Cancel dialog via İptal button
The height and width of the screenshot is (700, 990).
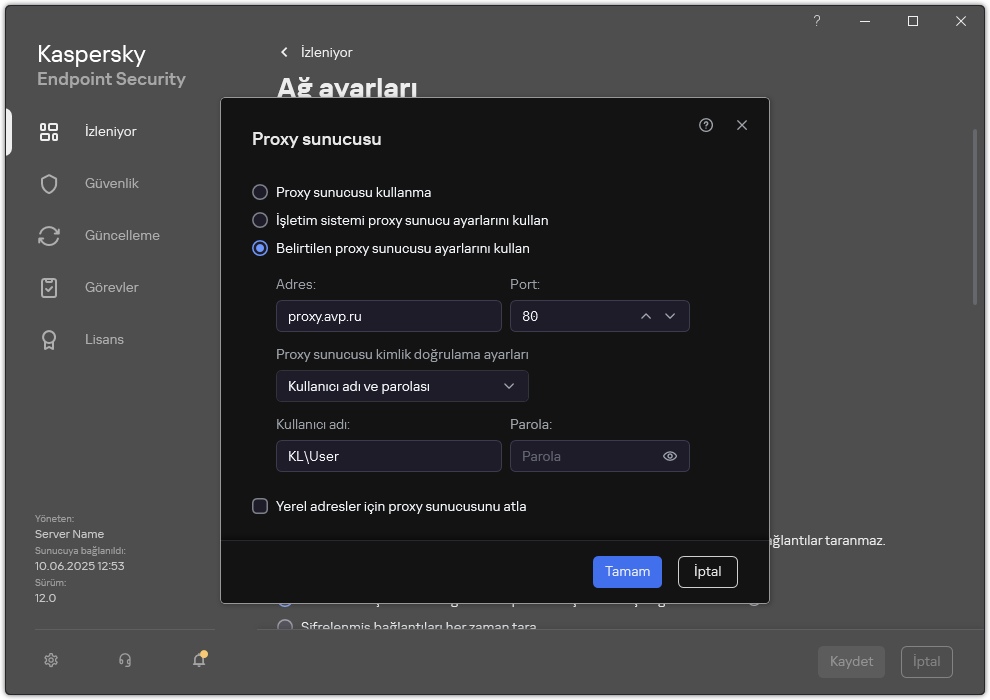click(707, 571)
